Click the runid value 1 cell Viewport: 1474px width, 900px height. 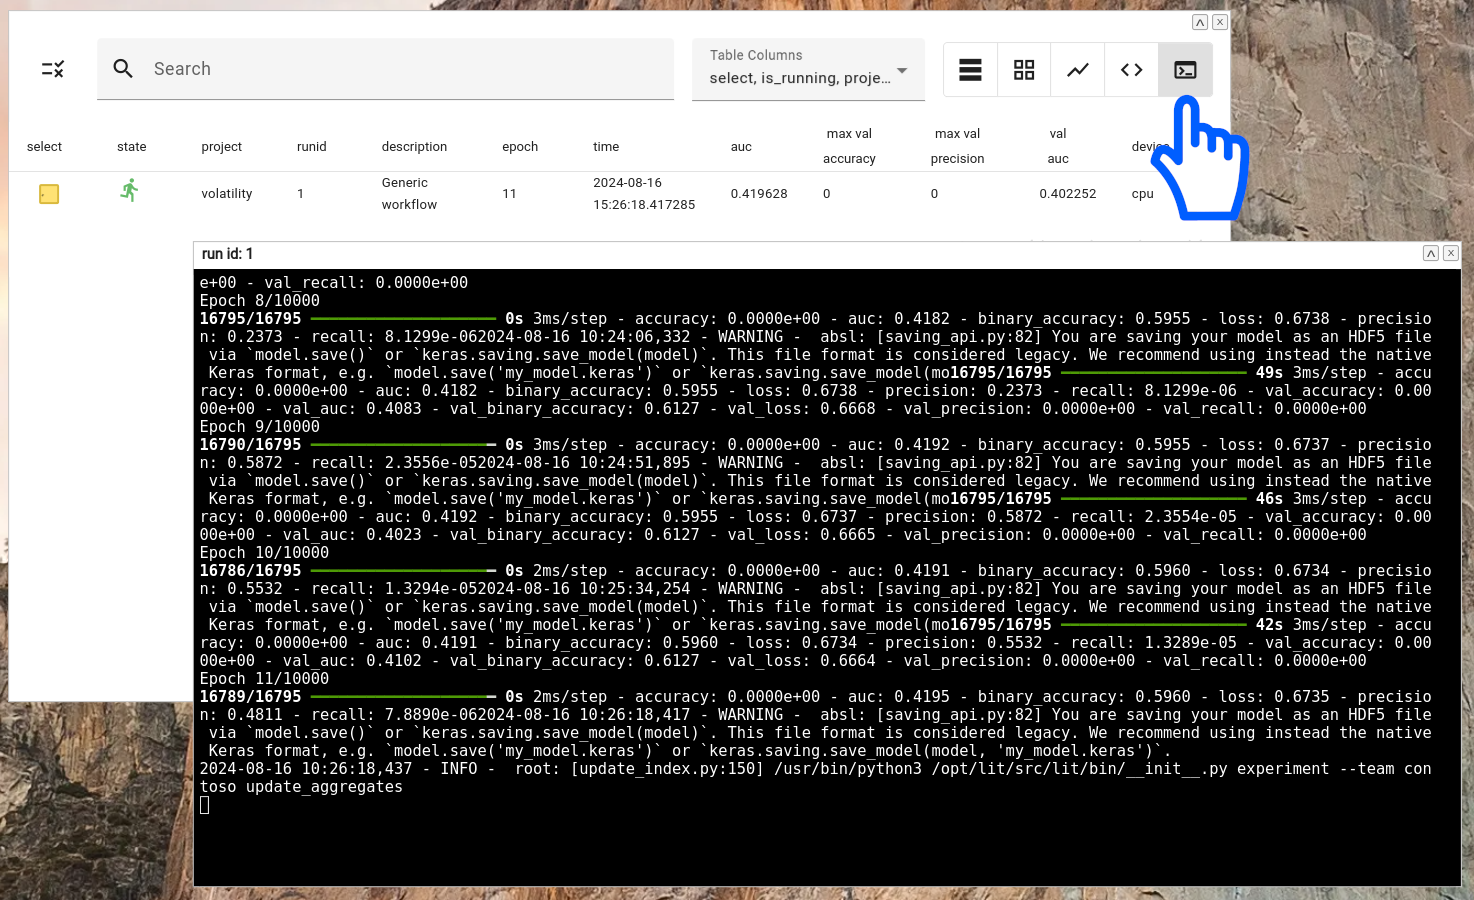300,193
